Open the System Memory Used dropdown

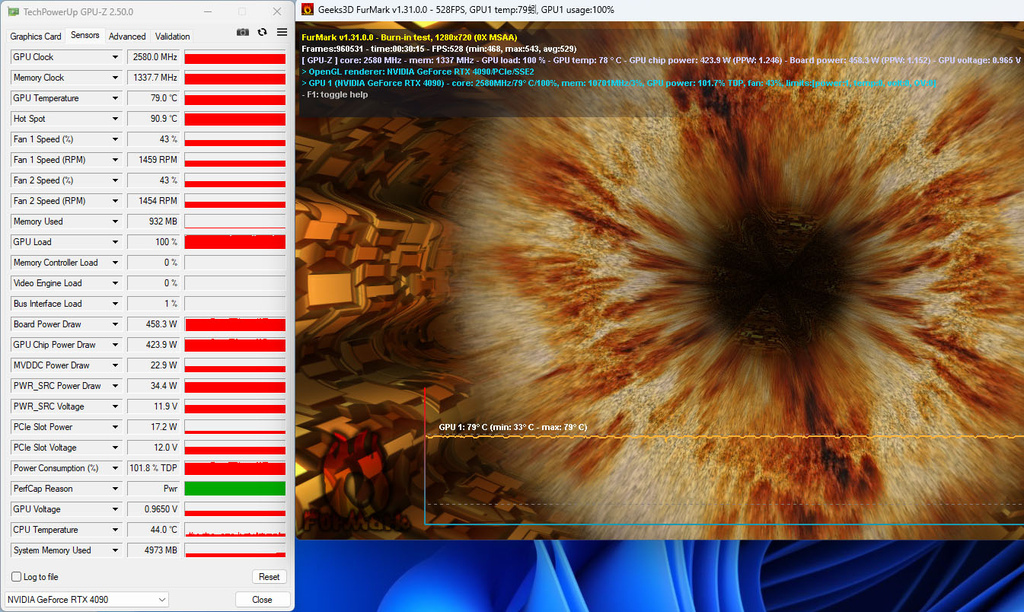(x=115, y=551)
